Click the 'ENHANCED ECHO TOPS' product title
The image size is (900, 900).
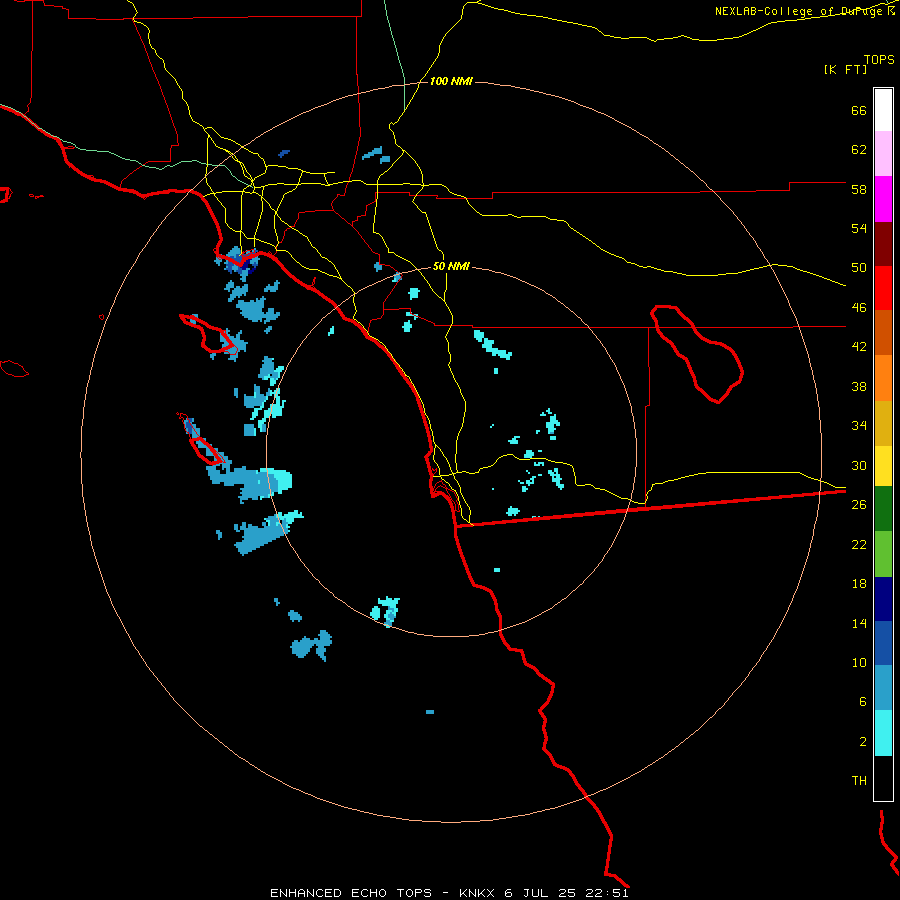351,893
